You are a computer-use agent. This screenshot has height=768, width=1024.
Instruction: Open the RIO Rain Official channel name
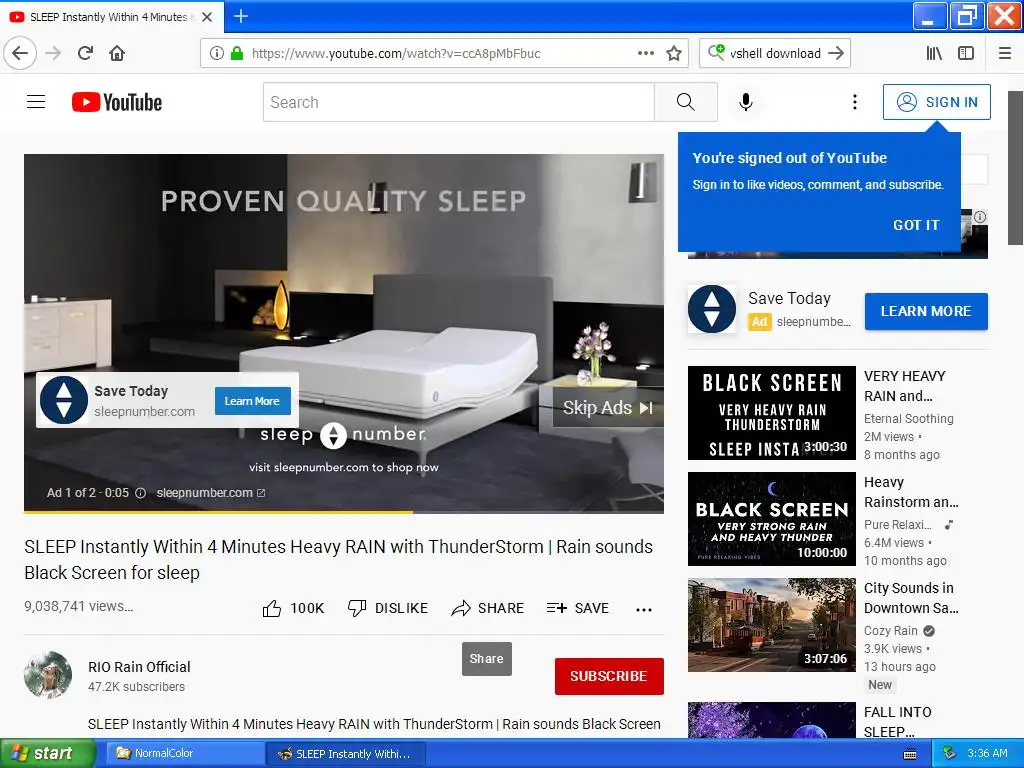click(x=139, y=667)
